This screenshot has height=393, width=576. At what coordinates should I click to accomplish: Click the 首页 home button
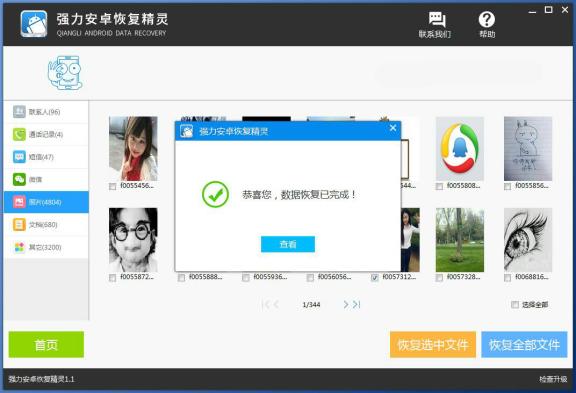[46, 345]
